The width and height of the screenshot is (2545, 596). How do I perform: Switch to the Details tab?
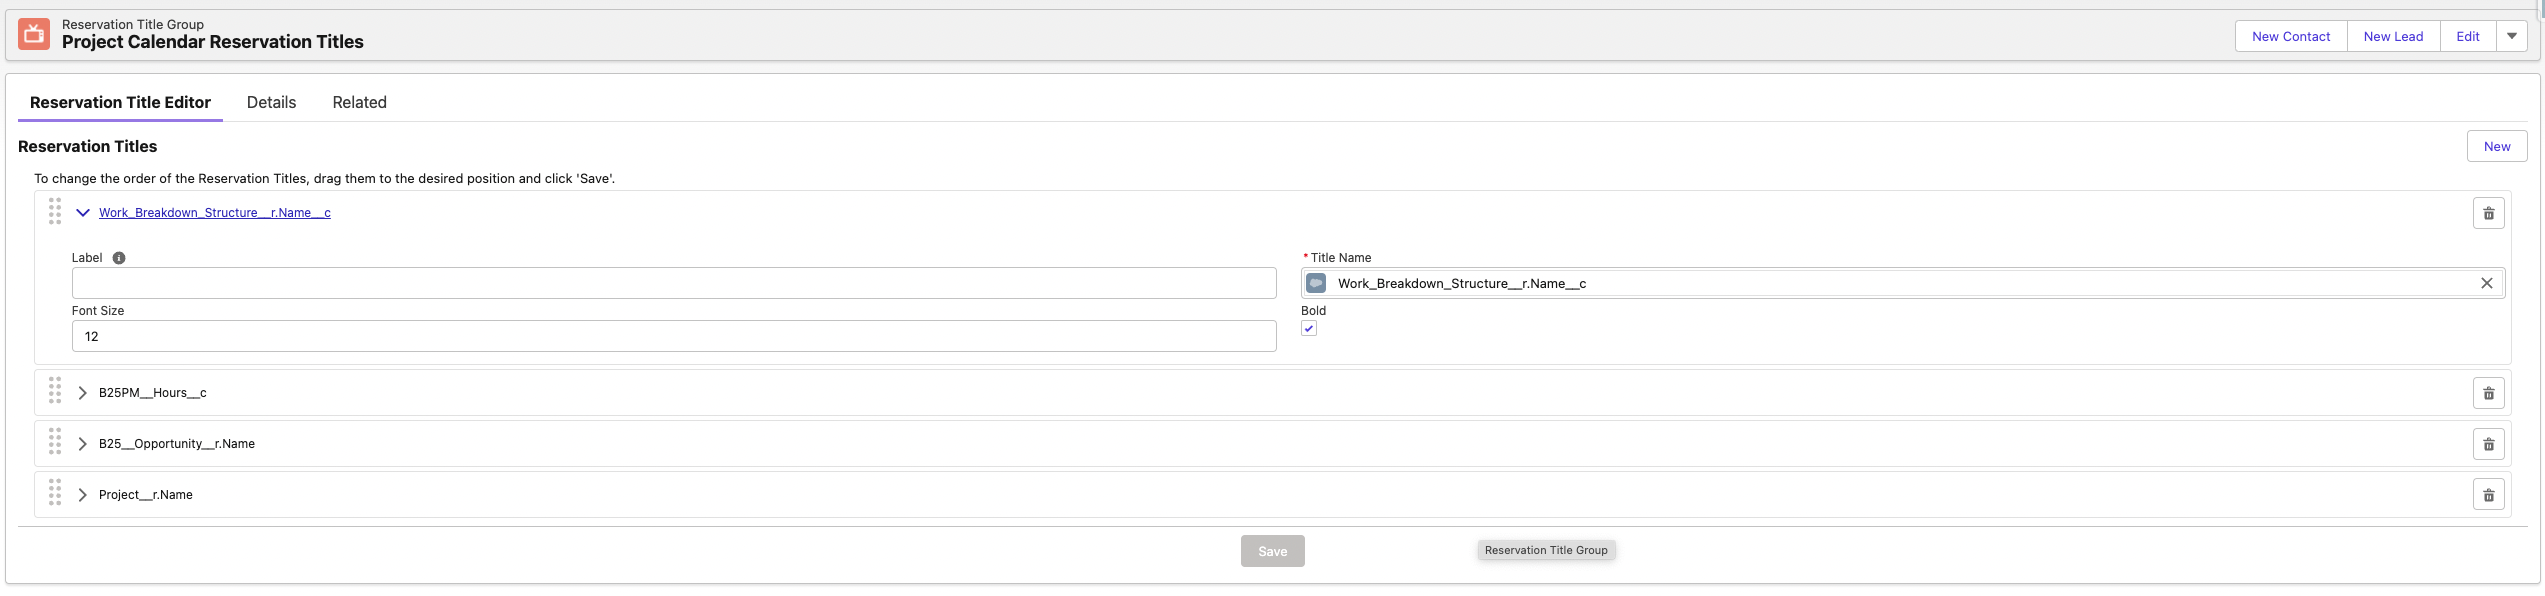click(x=271, y=102)
